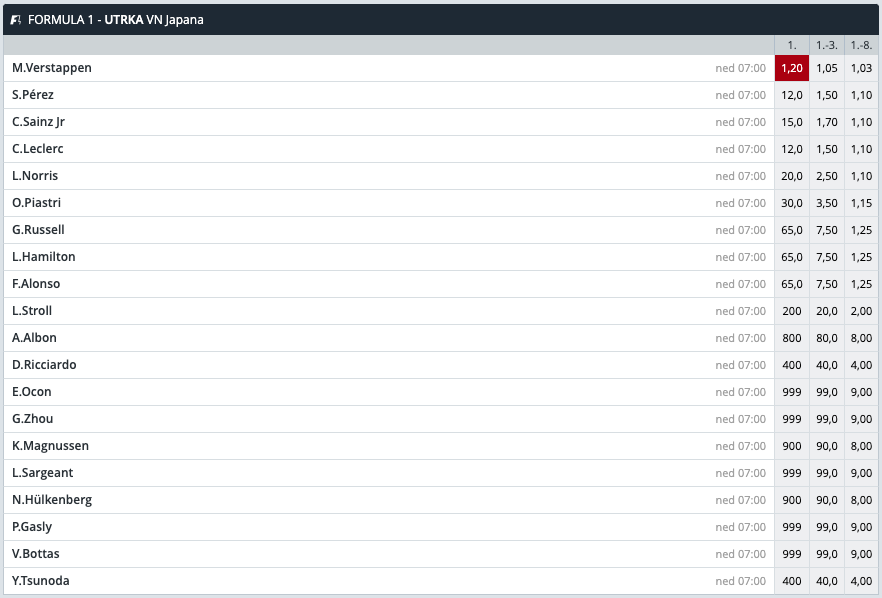Select S.Pérez win odds of 12,0
Viewport: 882px width, 598px height.
point(792,95)
